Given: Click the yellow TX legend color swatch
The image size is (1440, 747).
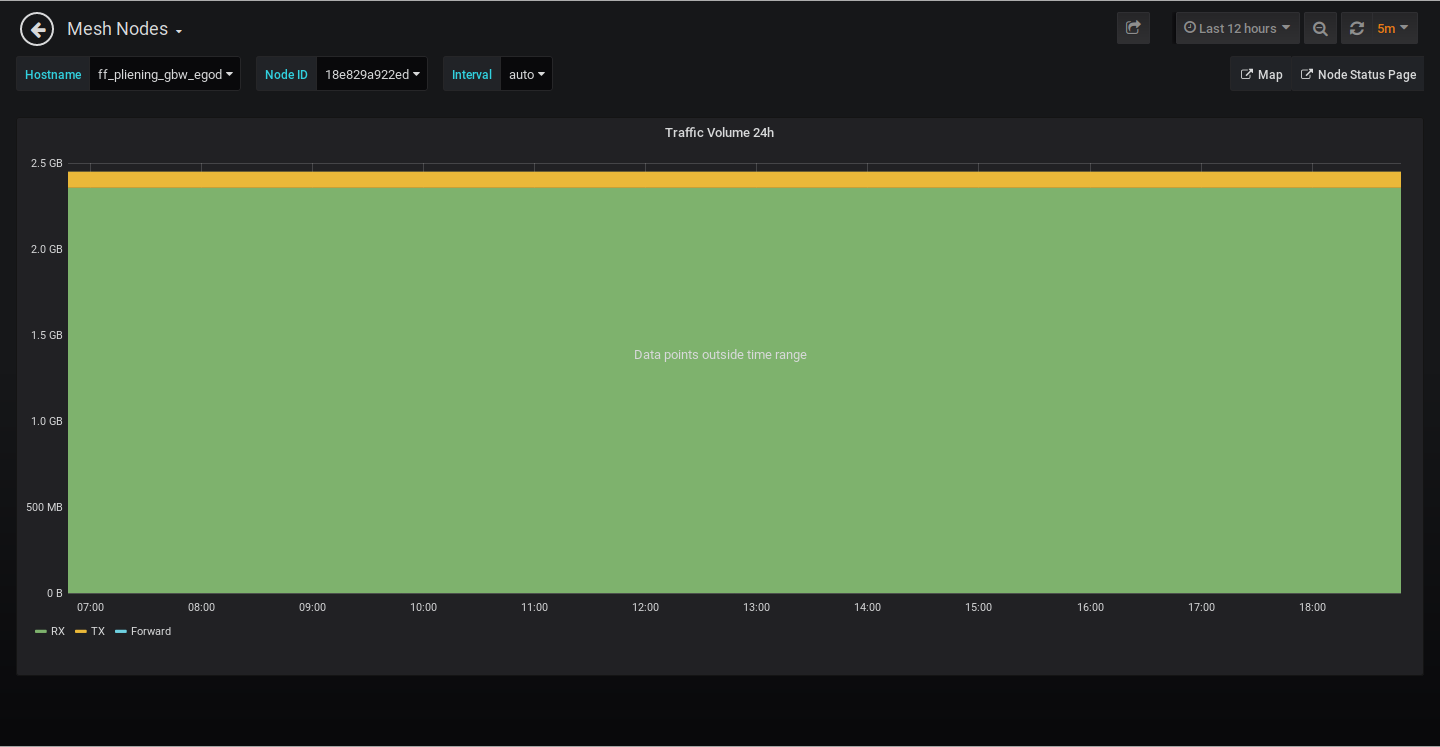Looking at the screenshot, I should point(81,631).
